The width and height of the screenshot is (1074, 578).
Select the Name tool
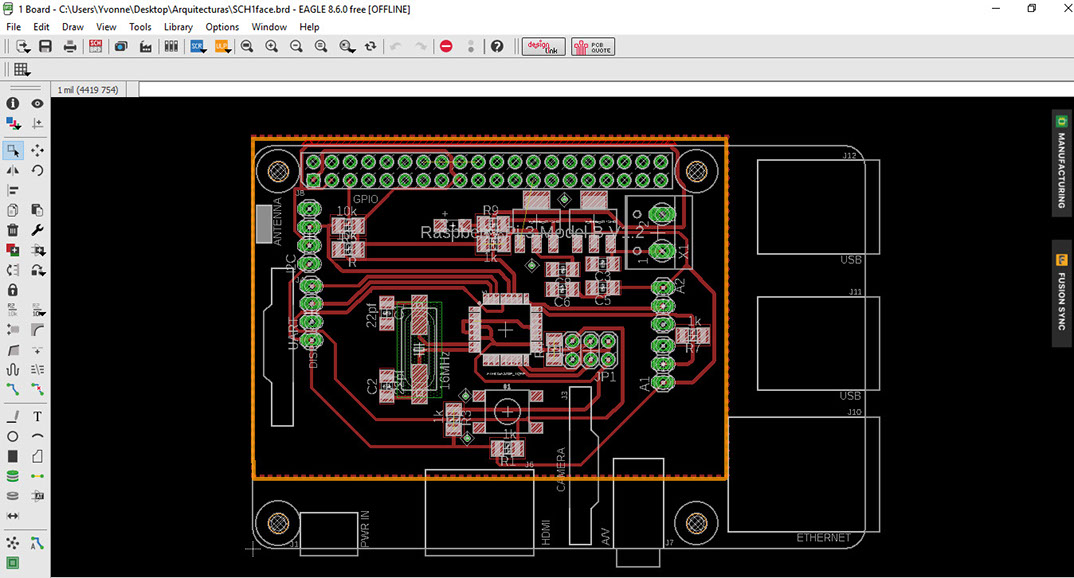coord(12,310)
